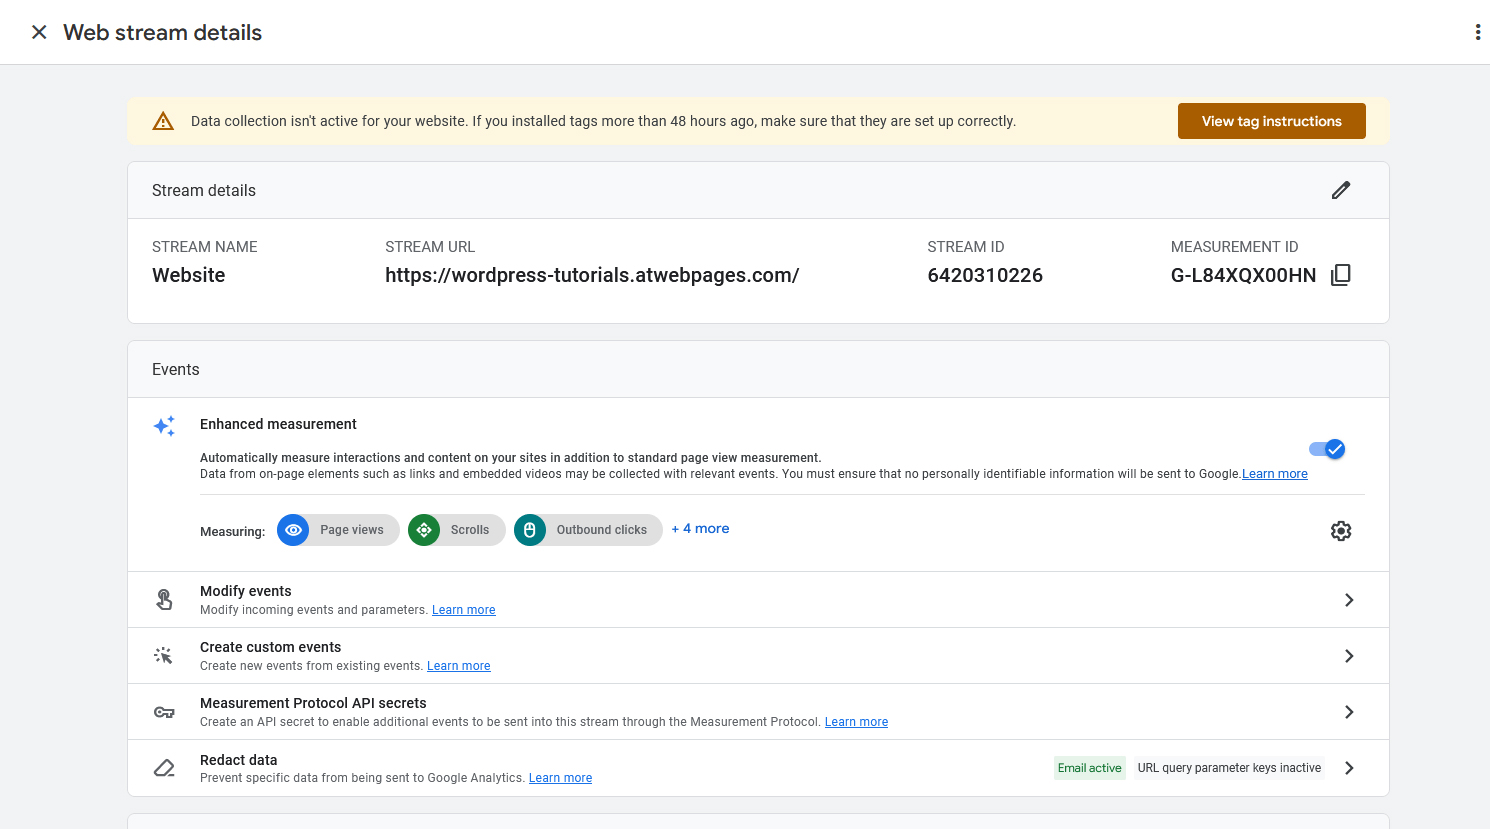Click the warning triangle in the banner
The height and width of the screenshot is (829, 1490).
point(161,121)
